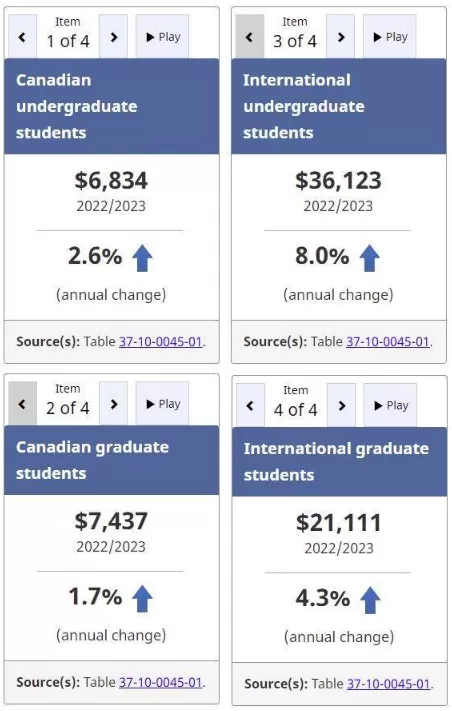Click the Canadian undergraduate students header
This screenshot has width=452, height=711.
[112, 106]
